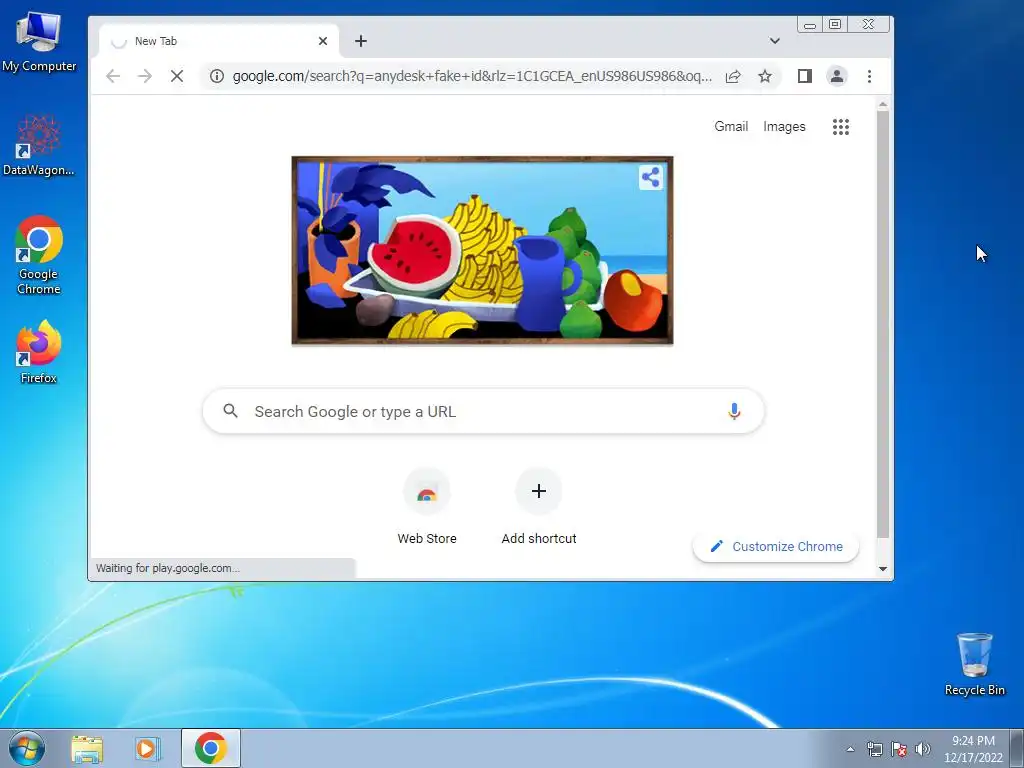Open a new tab with plus button
The width and height of the screenshot is (1024, 768).
coord(360,41)
